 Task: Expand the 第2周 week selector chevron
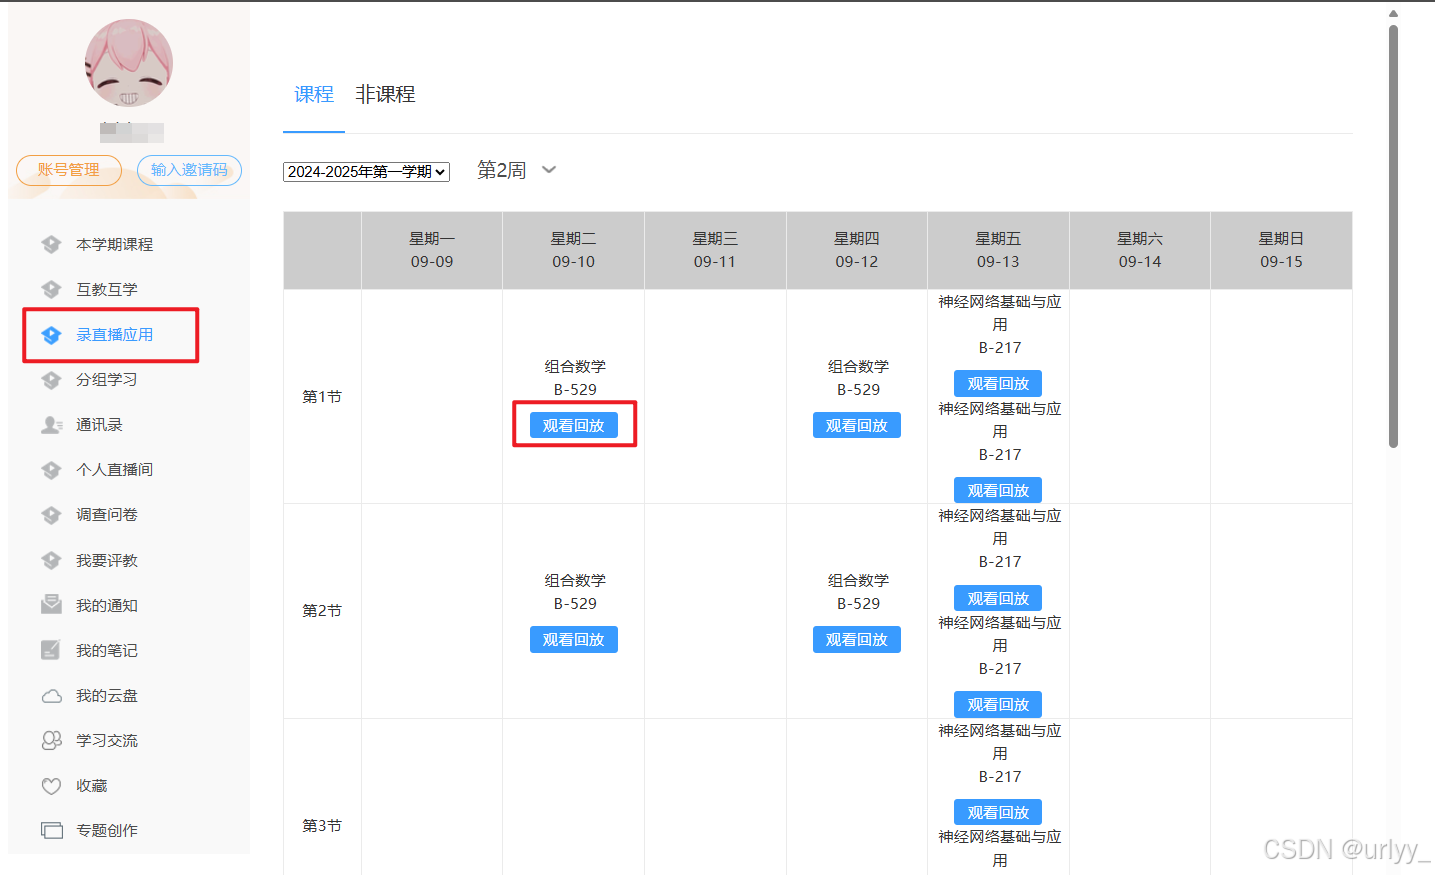click(548, 170)
